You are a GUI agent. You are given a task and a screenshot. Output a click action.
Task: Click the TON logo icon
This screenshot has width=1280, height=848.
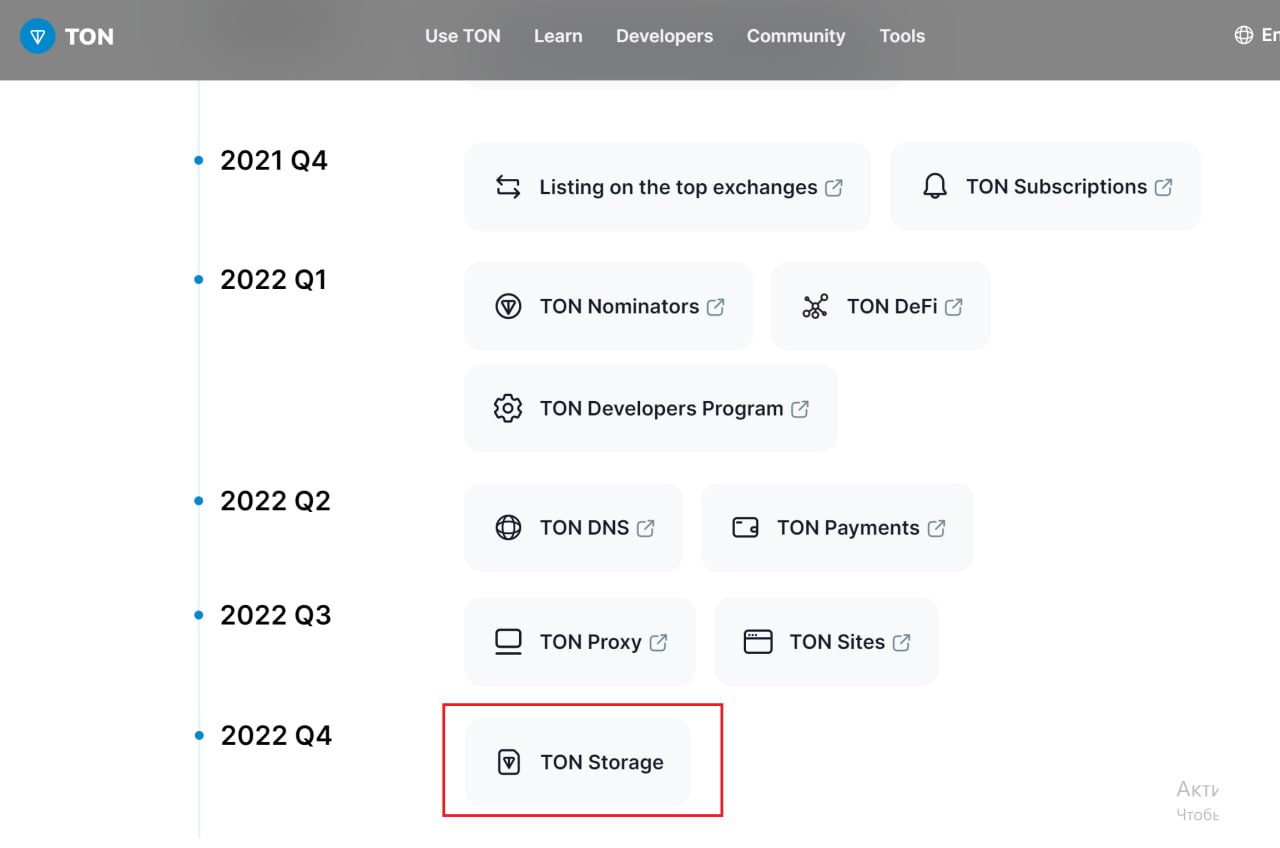[38, 36]
